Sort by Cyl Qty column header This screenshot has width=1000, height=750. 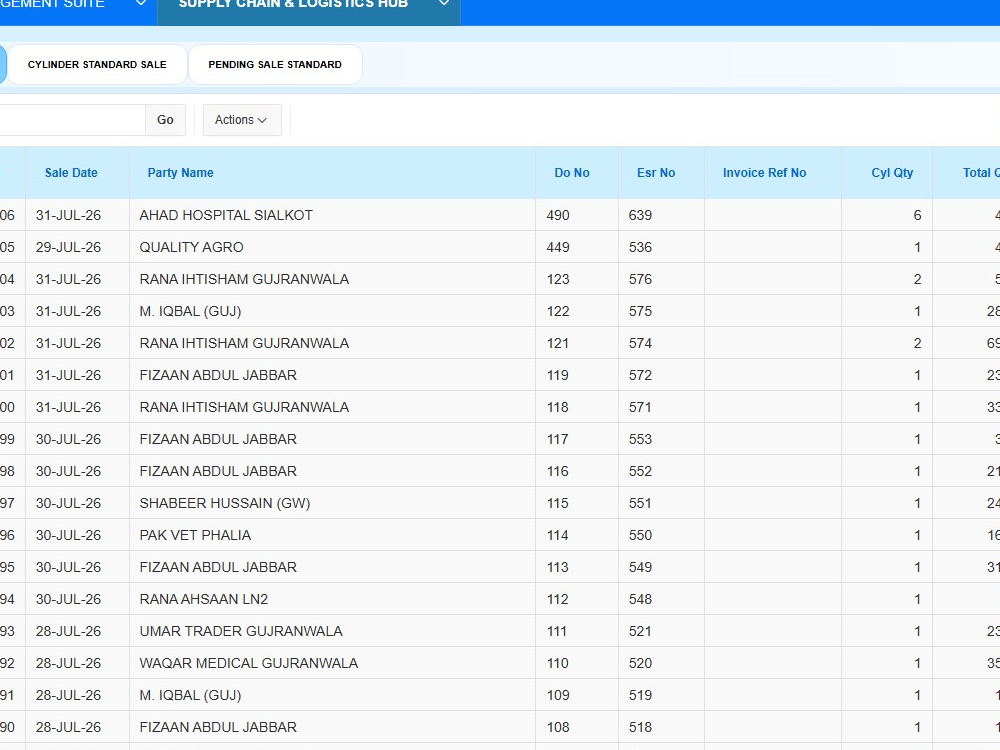point(892,173)
